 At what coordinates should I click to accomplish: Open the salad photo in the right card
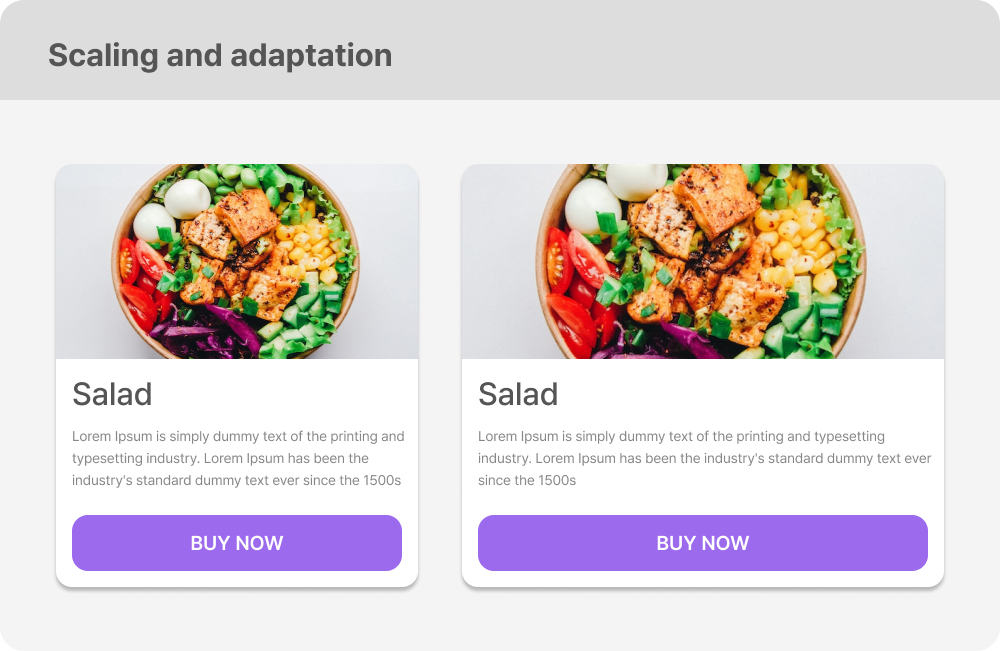pos(702,261)
